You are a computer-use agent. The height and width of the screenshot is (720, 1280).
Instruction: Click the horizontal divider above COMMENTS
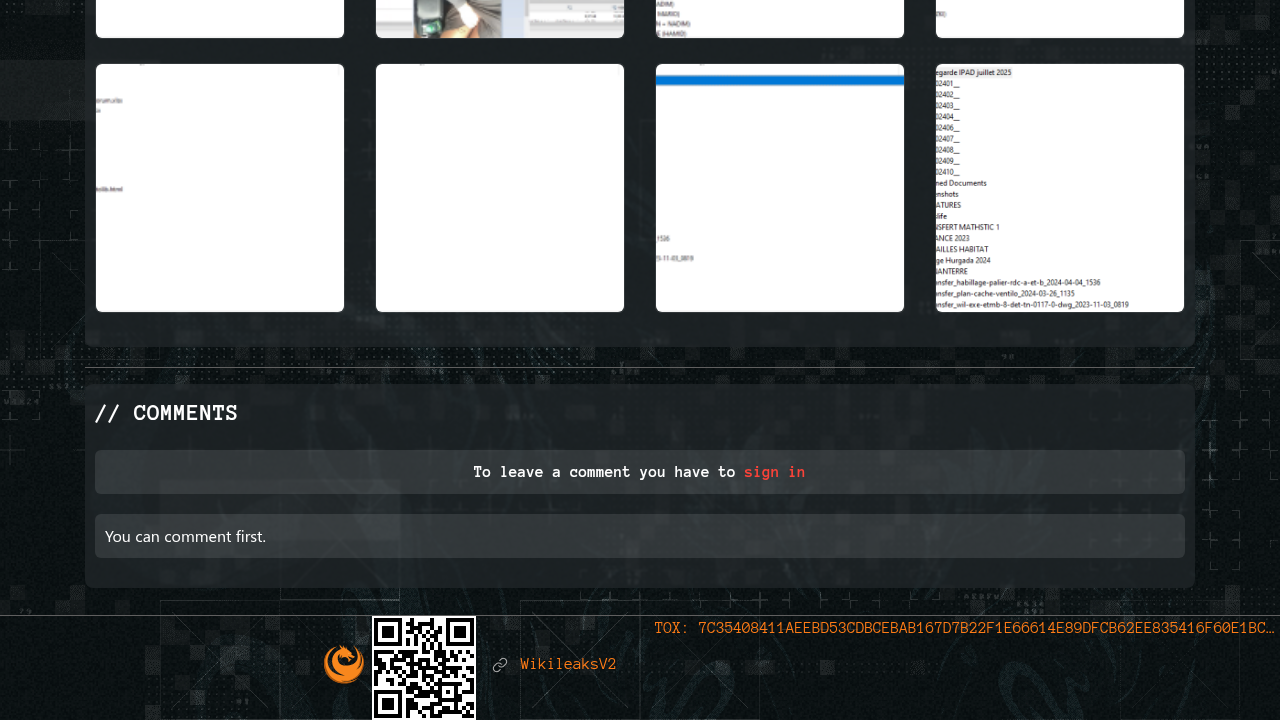point(640,367)
